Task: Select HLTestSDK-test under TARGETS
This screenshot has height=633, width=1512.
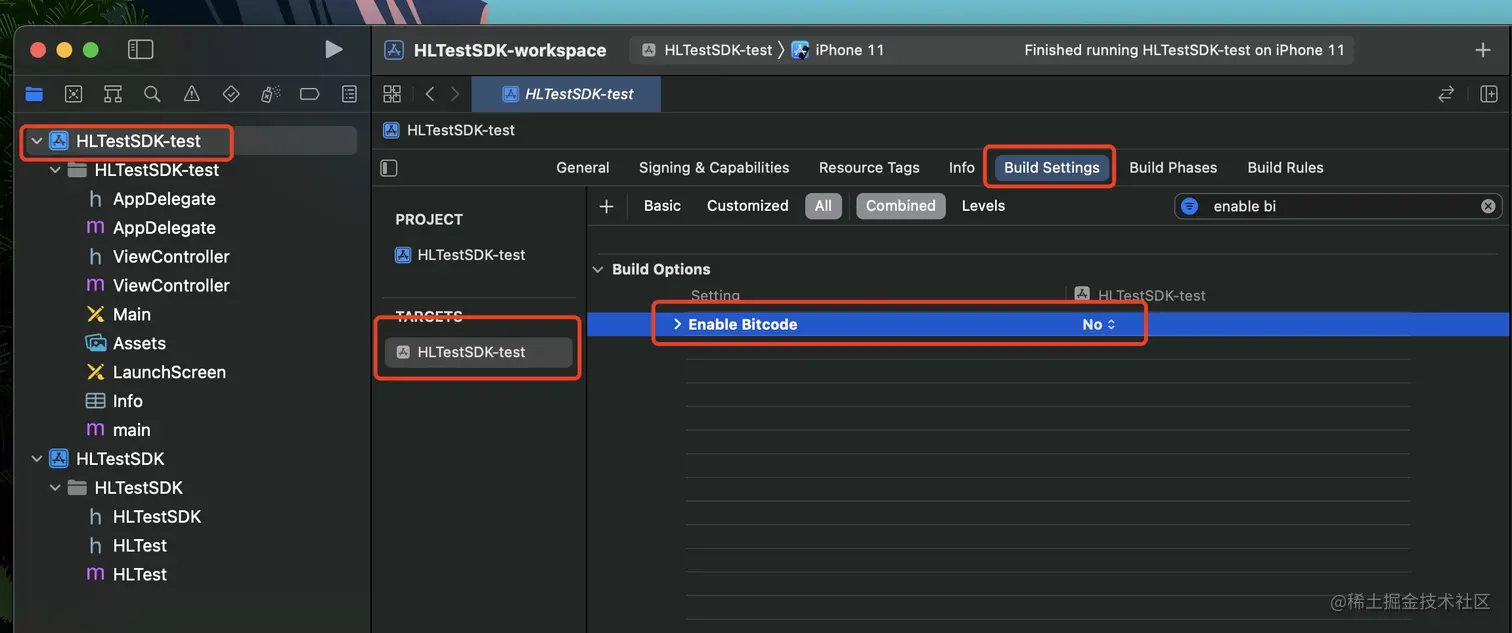Action: tap(478, 352)
